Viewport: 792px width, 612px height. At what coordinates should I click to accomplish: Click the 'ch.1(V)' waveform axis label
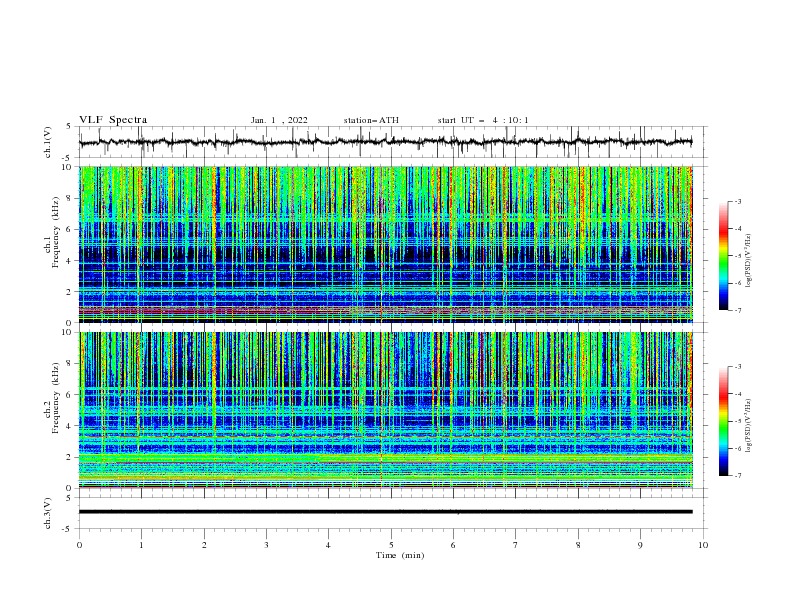click(x=48, y=142)
